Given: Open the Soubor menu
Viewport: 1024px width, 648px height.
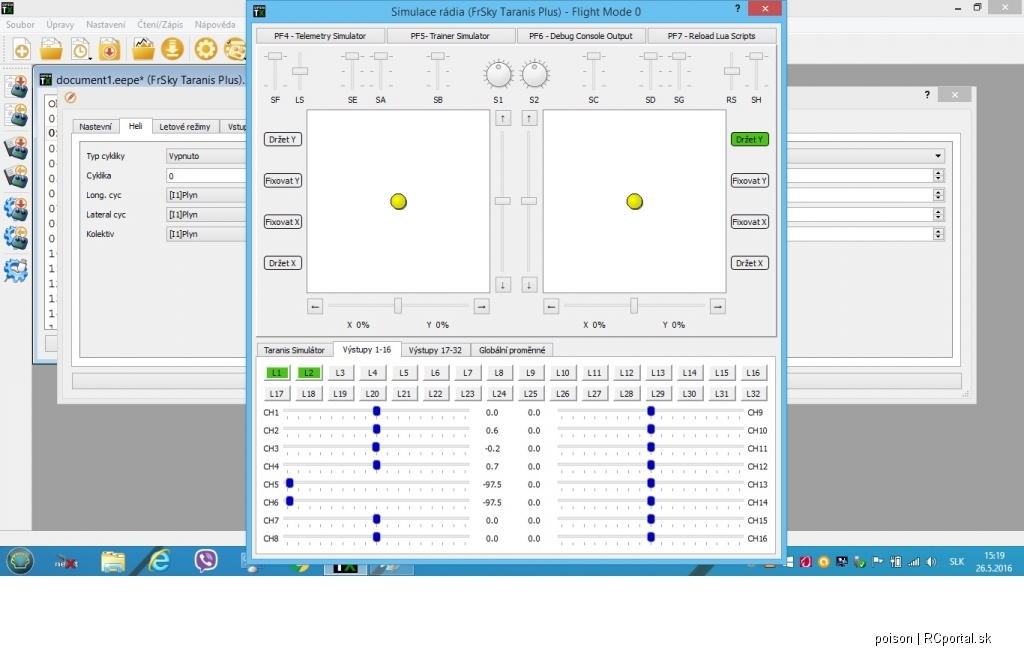Looking at the screenshot, I should (20, 25).
